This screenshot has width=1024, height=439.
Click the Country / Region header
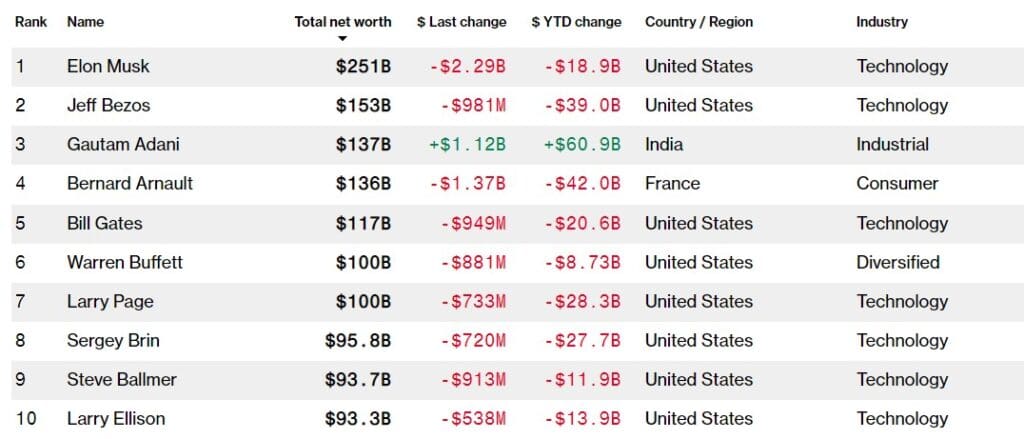pos(699,22)
